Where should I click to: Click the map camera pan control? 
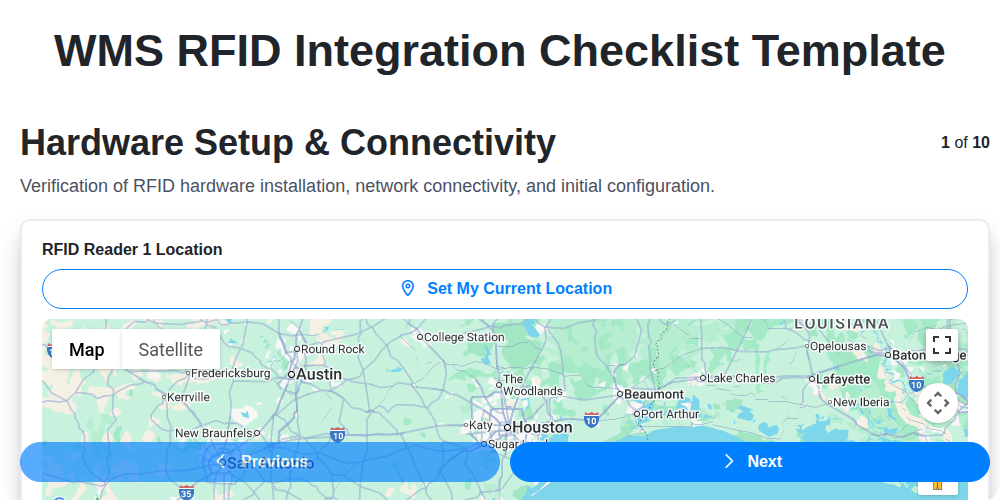937,403
